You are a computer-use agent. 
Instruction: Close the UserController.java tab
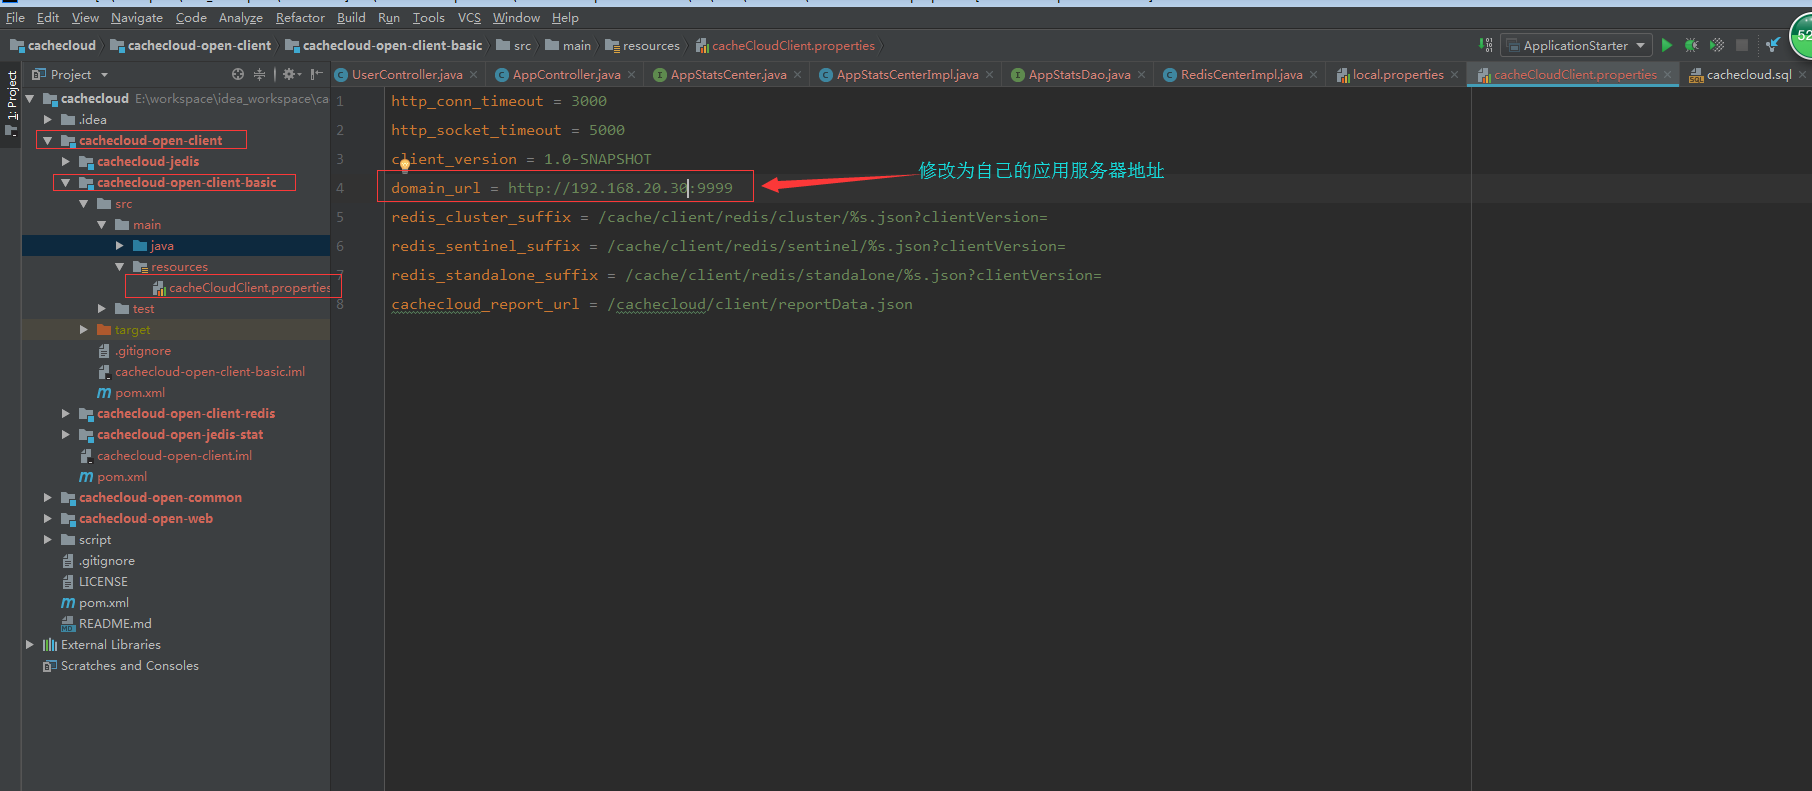pos(474,75)
